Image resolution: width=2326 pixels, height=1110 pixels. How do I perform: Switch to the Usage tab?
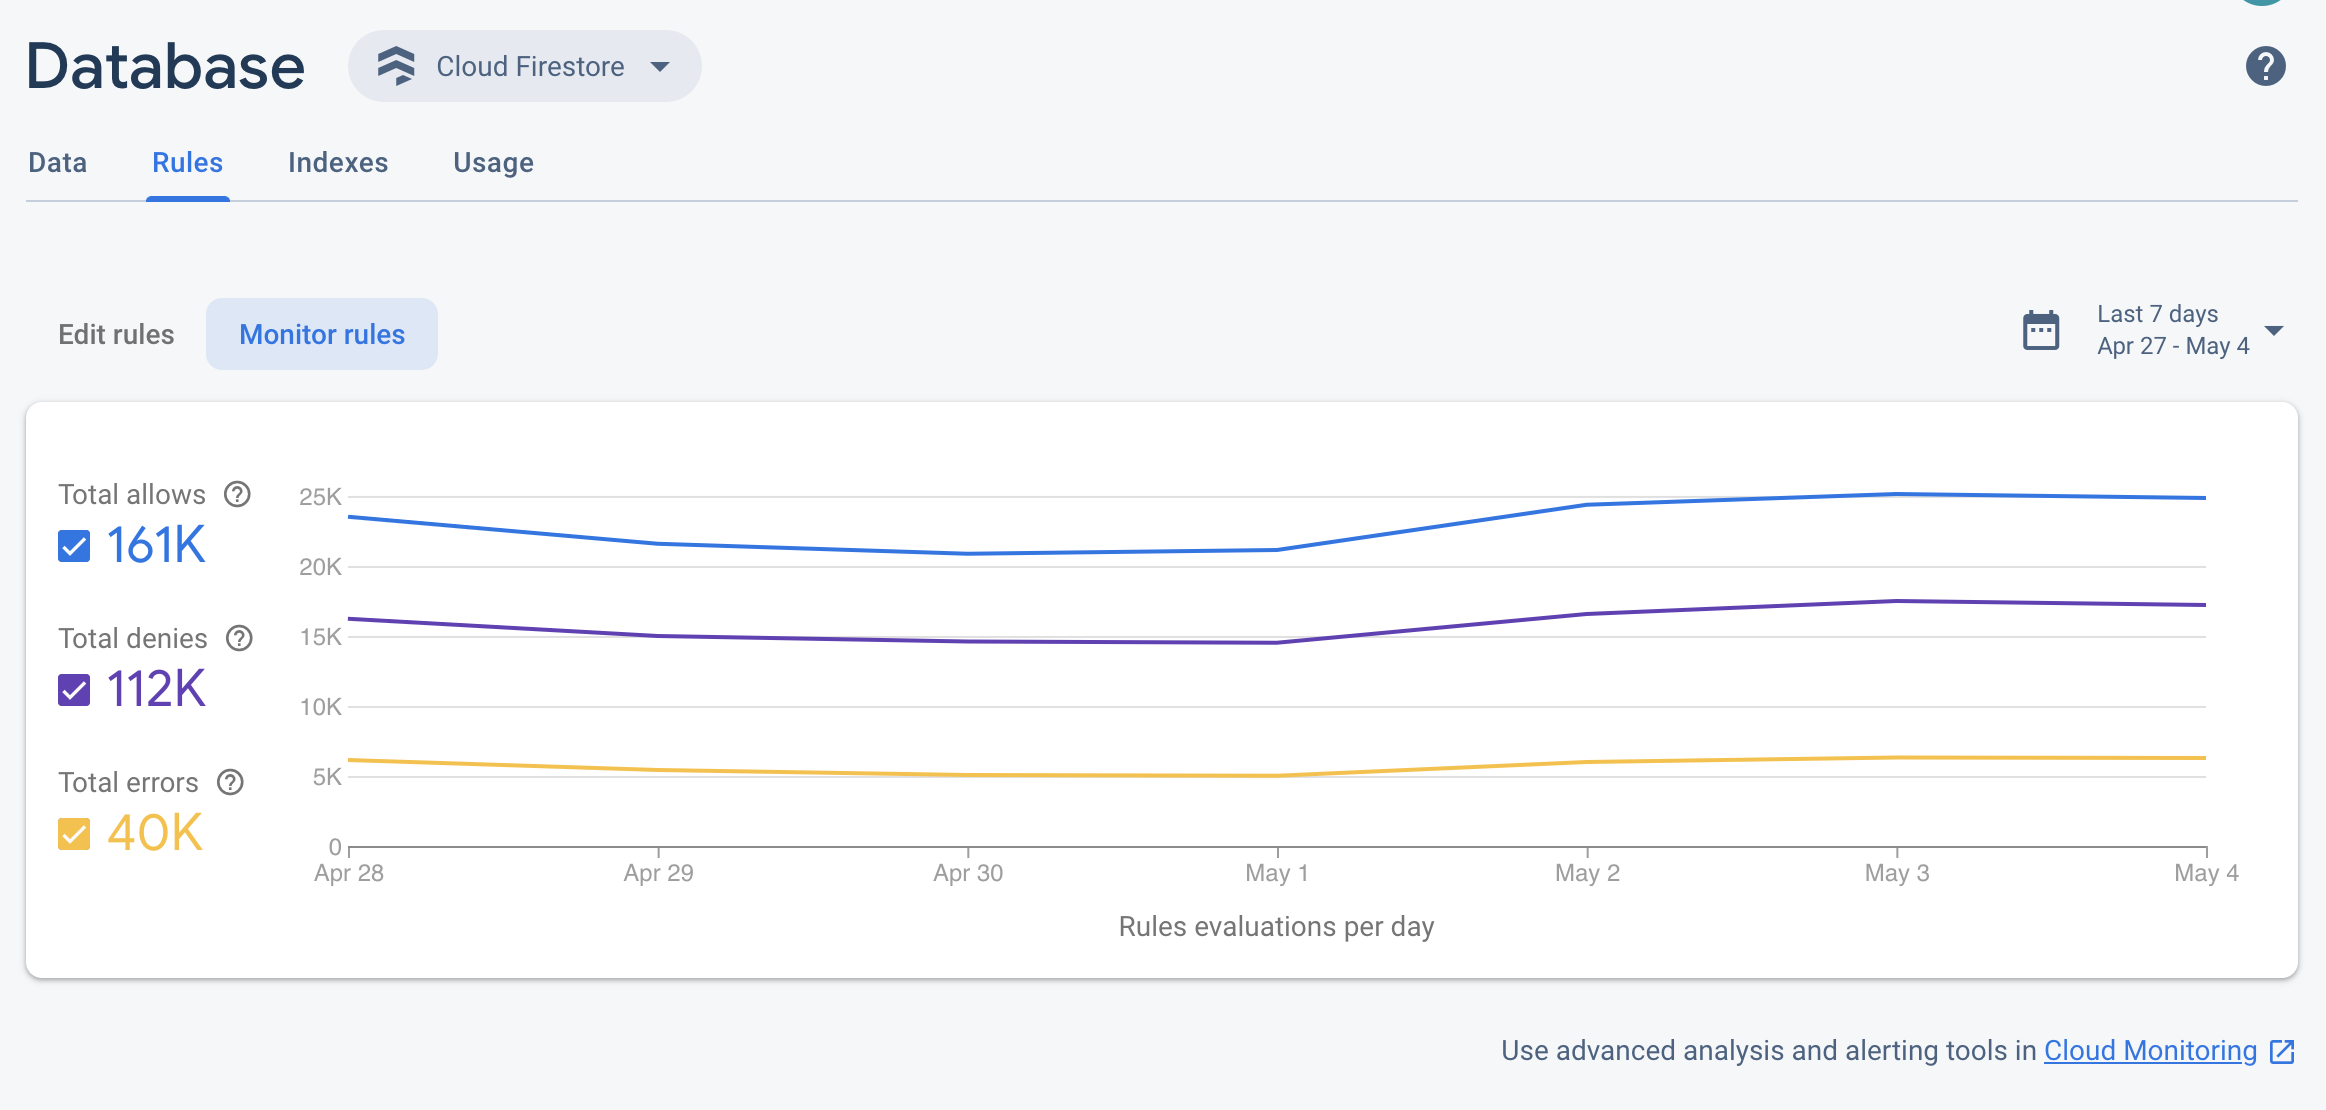494,162
